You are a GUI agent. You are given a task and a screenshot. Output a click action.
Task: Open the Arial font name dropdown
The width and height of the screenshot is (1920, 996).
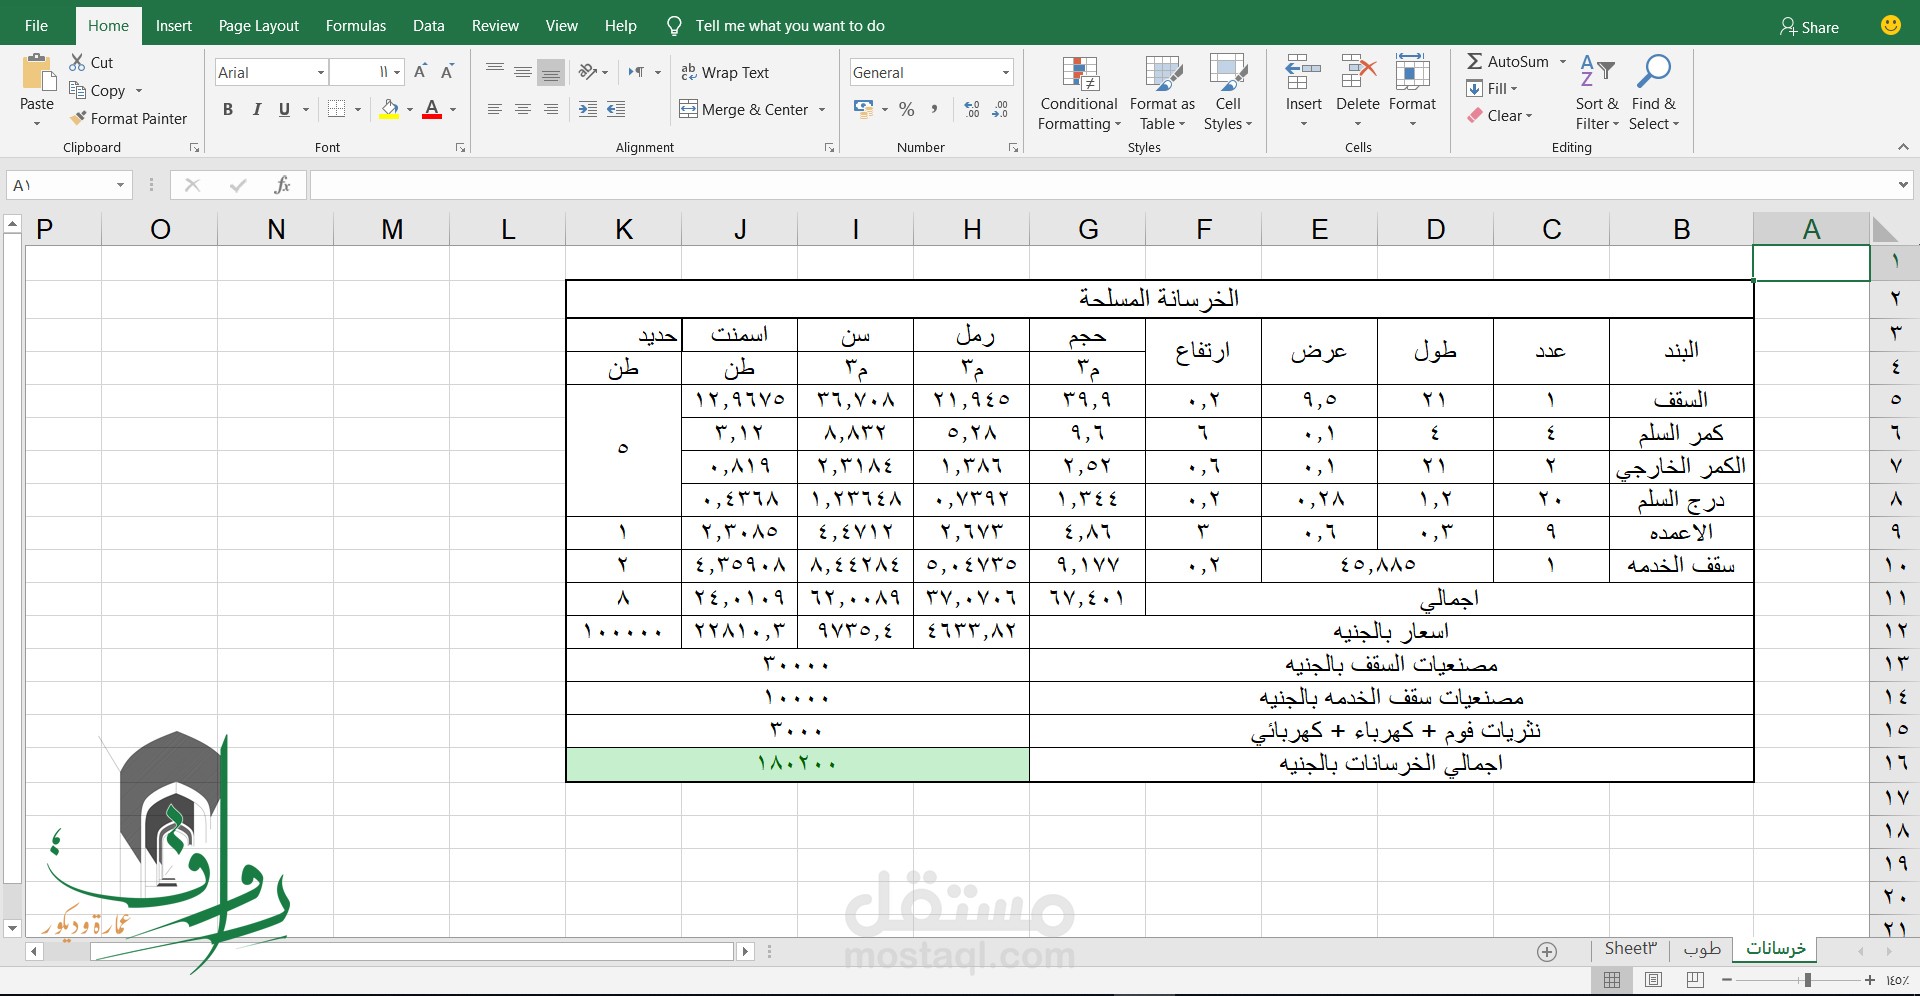coord(321,72)
